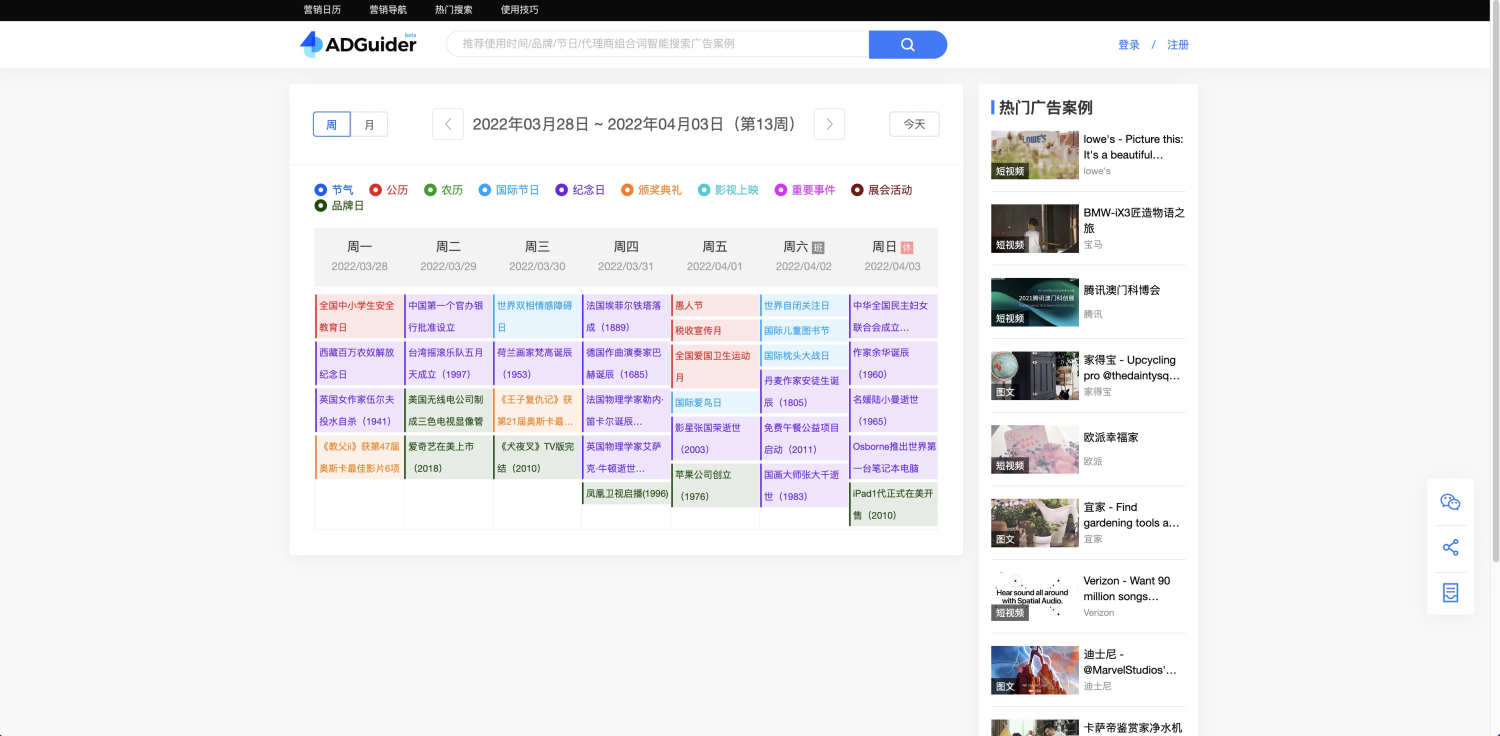Image resolution: width=1500 pixels, height=736 pixels.
Task: Click the blue search magnifier button
Action: click(907, 44)
